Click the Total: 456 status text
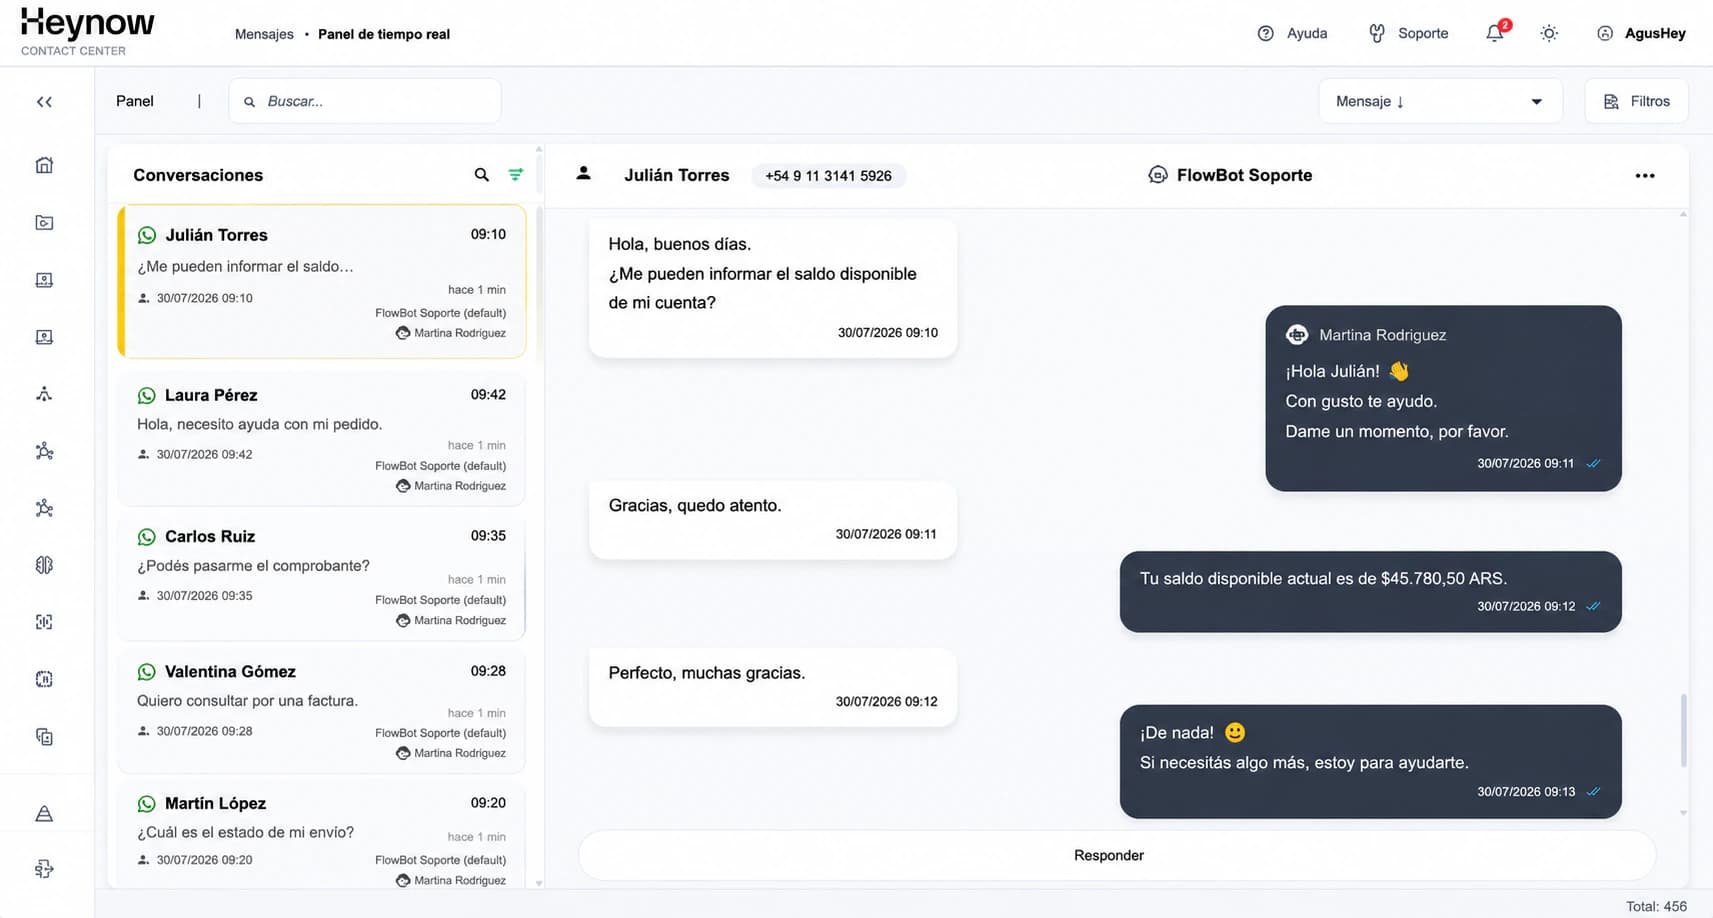This screenshot has width=1713, height=918. [x=1656, y=906]
